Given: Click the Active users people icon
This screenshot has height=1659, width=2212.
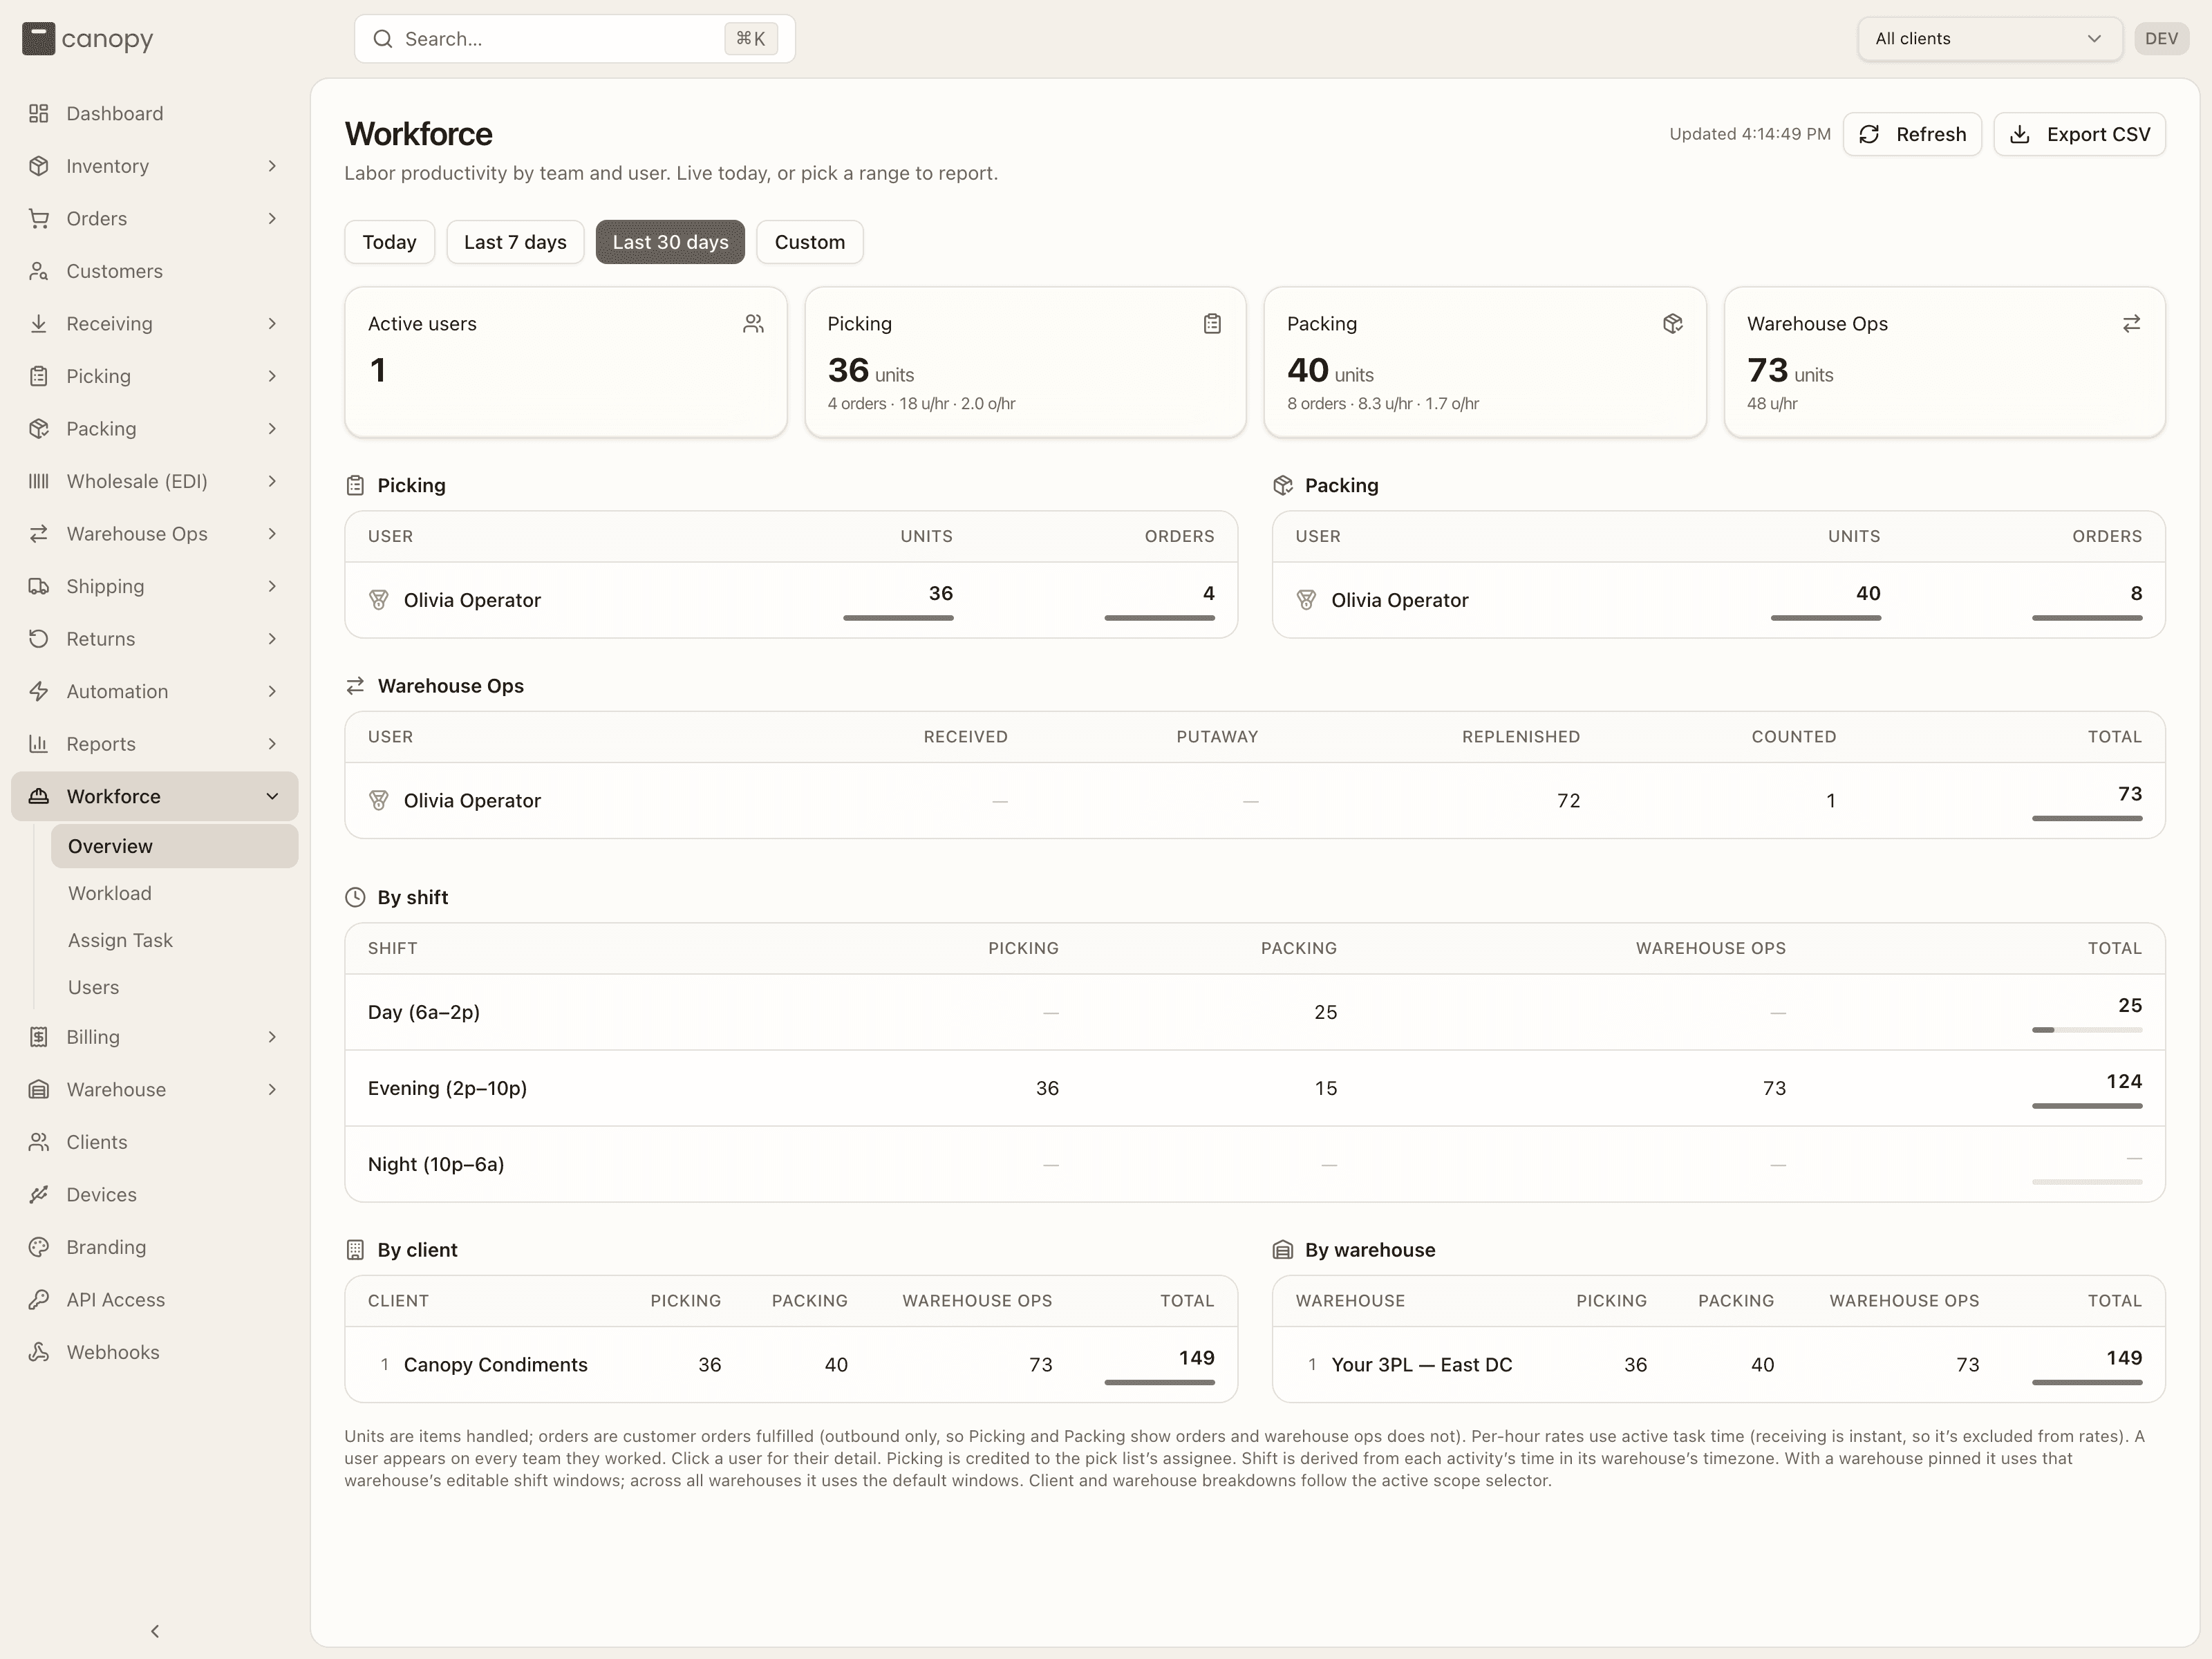Looking at the screenshot, I should coord(753,324).
